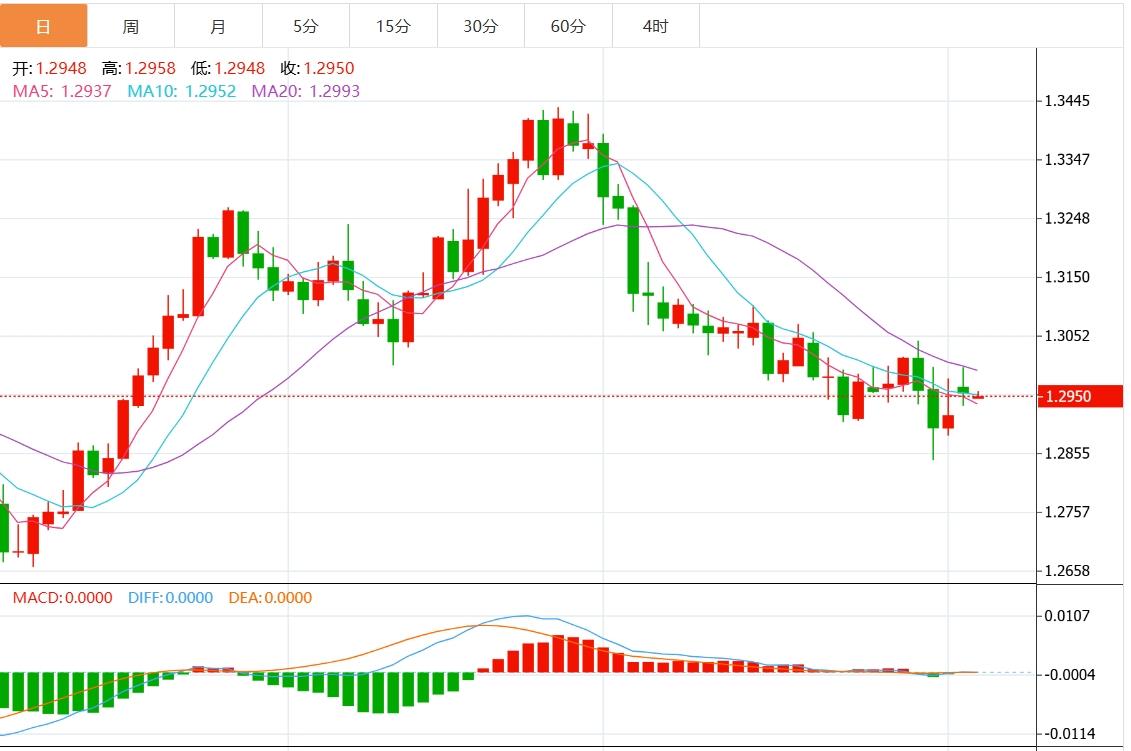Click the 0.0107 MACD axis label

(x=1068, y=616)
